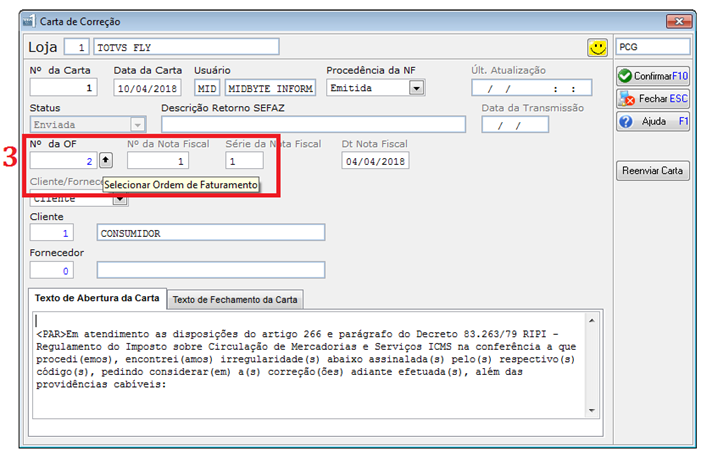The height and width of the screenshot is (451, 701).
Task: Expand the Procedência da NF dropdown
Action: tap(416, 88)
